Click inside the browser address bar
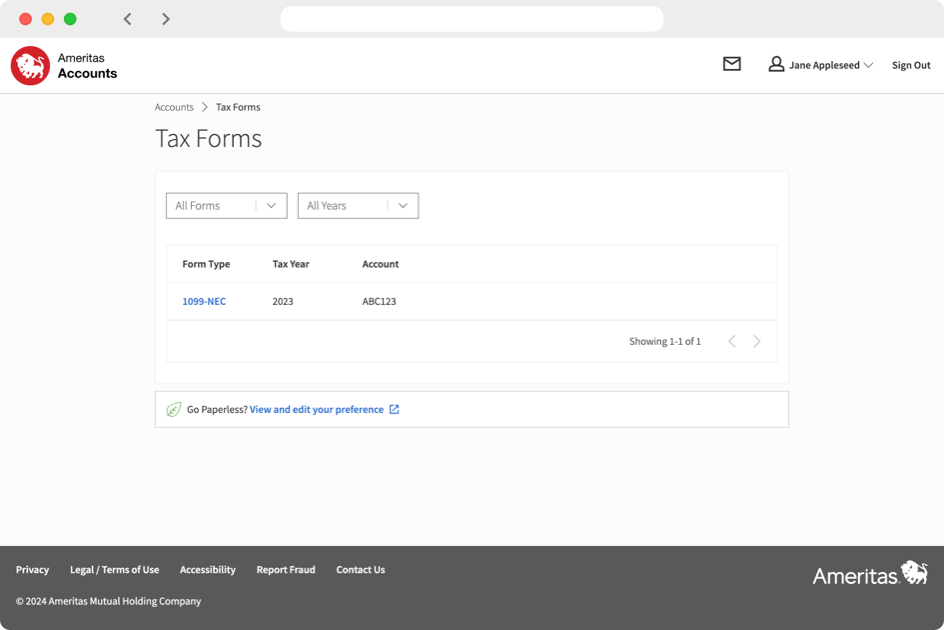 [x=471, y=19]
